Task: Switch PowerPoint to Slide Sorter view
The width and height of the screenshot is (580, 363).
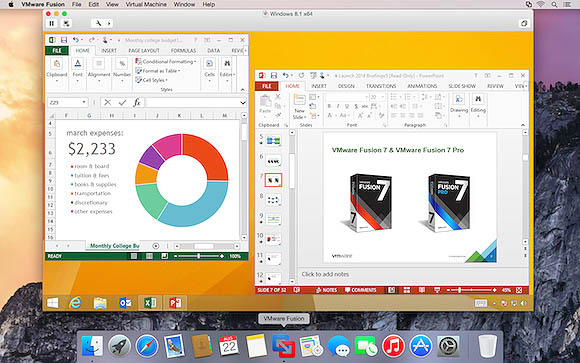Action: click(x=407, y=290)
